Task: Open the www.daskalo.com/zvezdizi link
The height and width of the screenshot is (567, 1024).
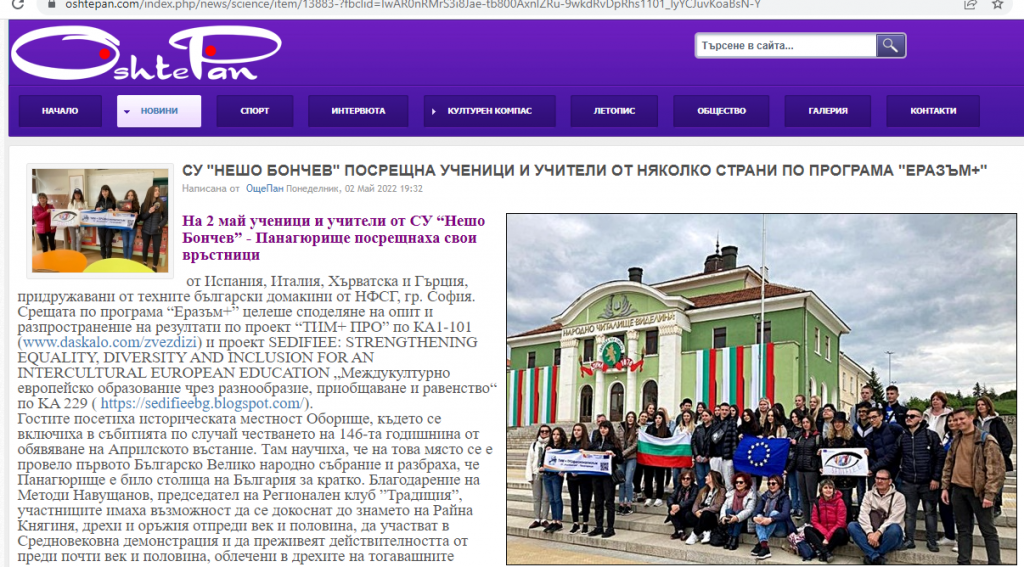Action: 110,342
